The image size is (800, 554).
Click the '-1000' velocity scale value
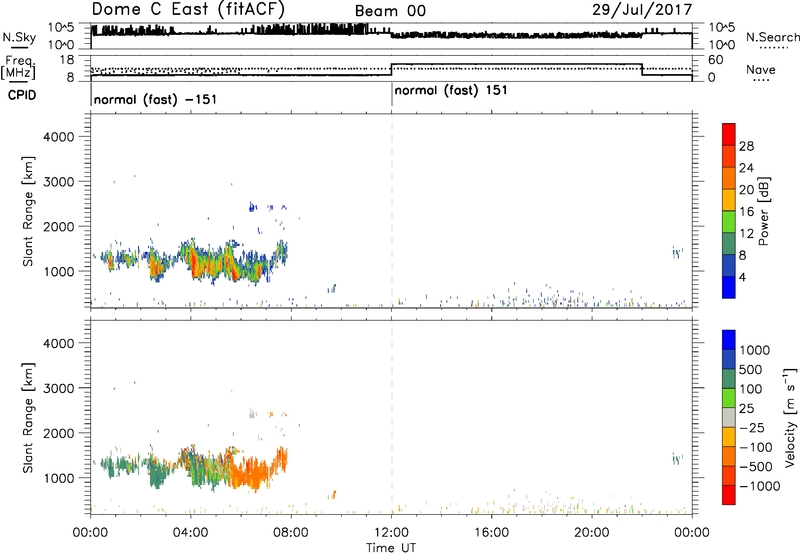(759, 486)
